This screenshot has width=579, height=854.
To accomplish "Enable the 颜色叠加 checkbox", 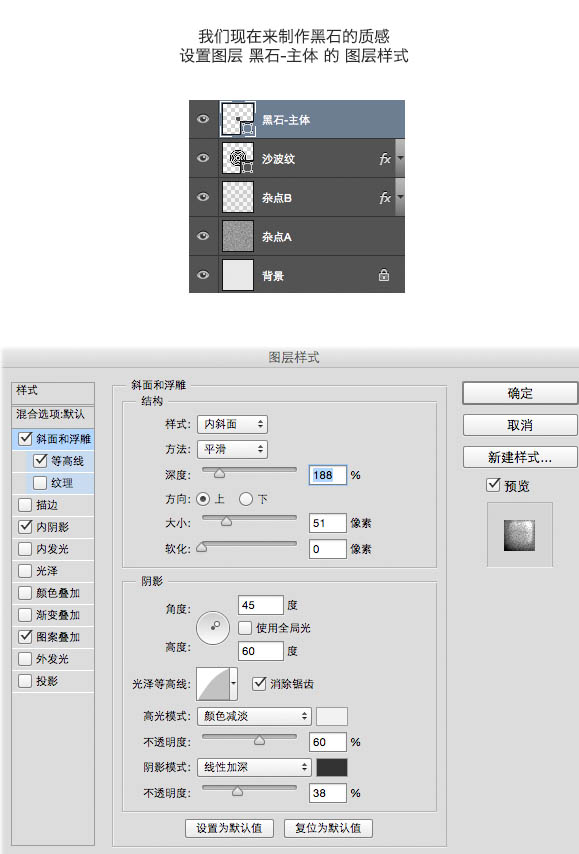I will (x=25, y=593).
